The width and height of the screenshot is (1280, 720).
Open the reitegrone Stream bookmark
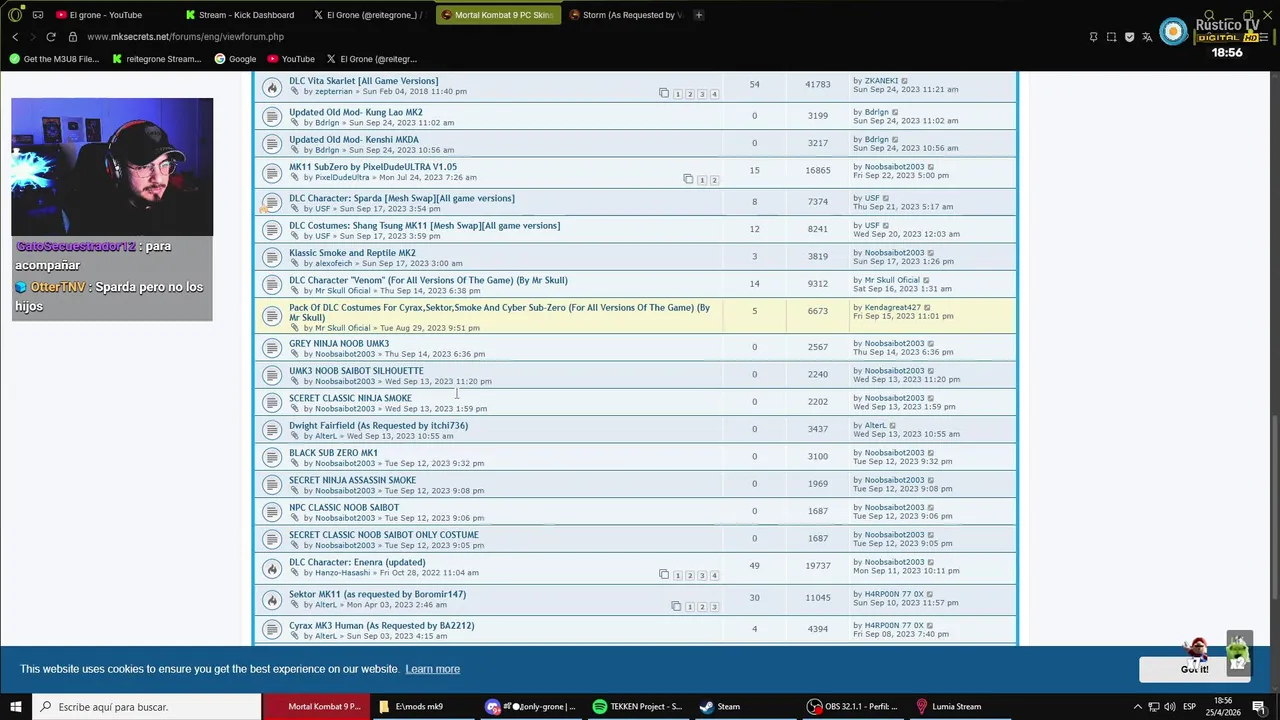tap(156, 59)
